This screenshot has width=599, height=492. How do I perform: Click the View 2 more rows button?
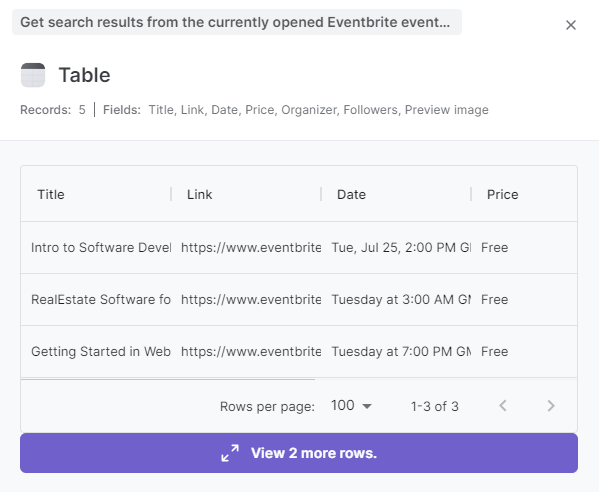[x=299, y=453]
